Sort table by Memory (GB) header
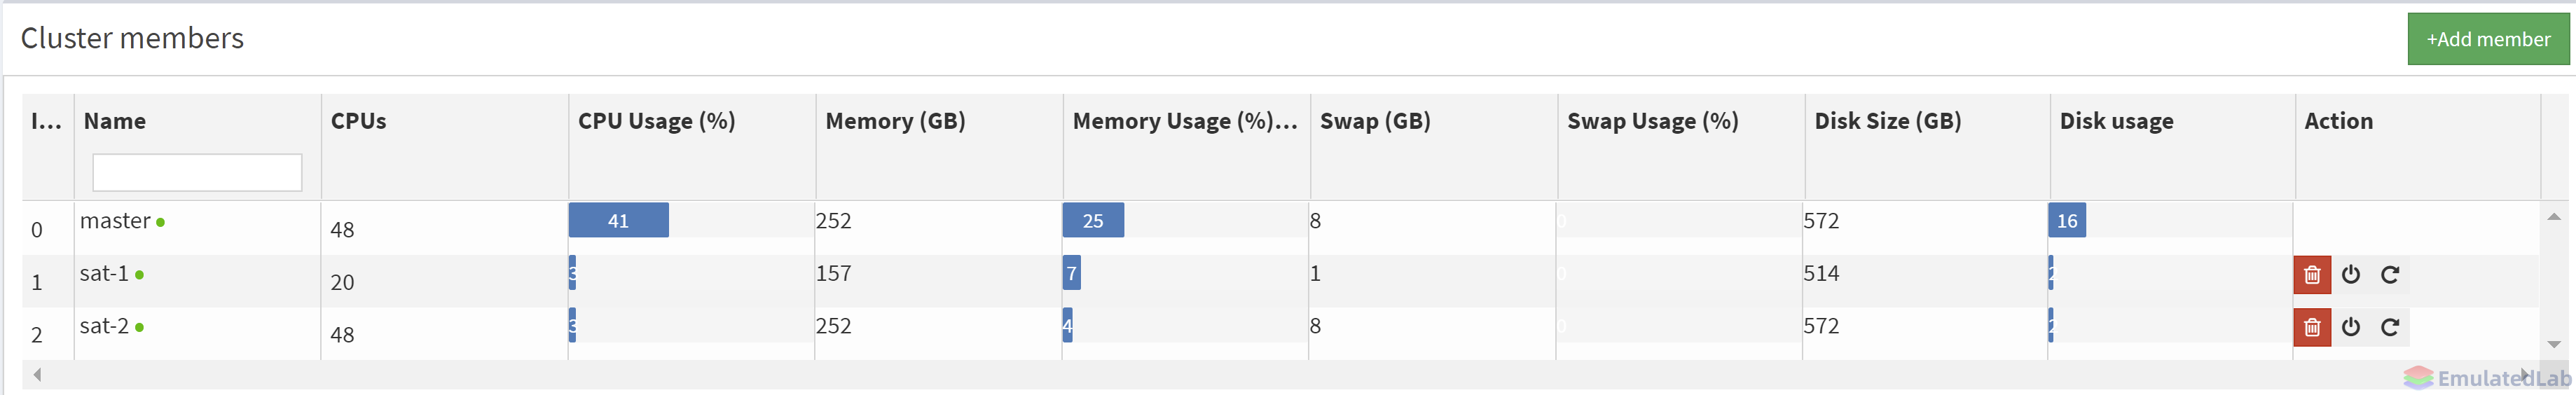 (895, 121)
